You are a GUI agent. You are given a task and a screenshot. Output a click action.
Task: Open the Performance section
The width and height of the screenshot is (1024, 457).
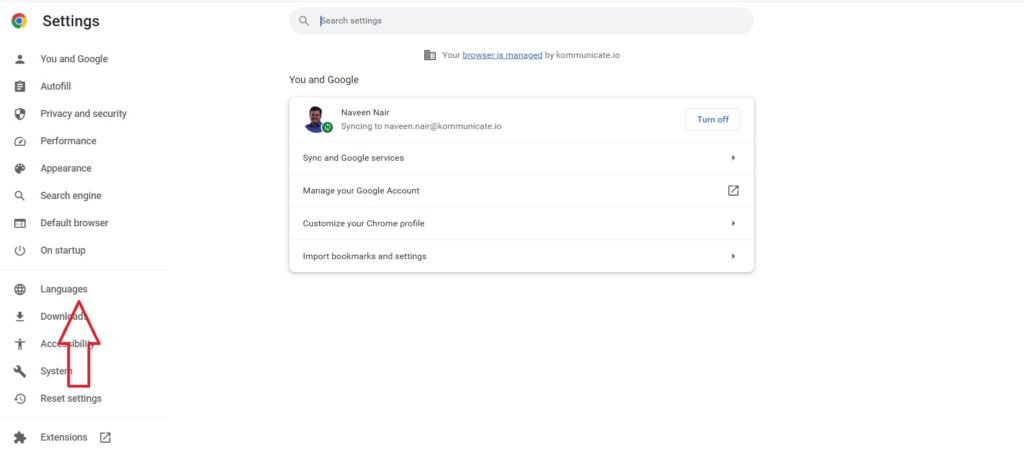tap(68, 141)
